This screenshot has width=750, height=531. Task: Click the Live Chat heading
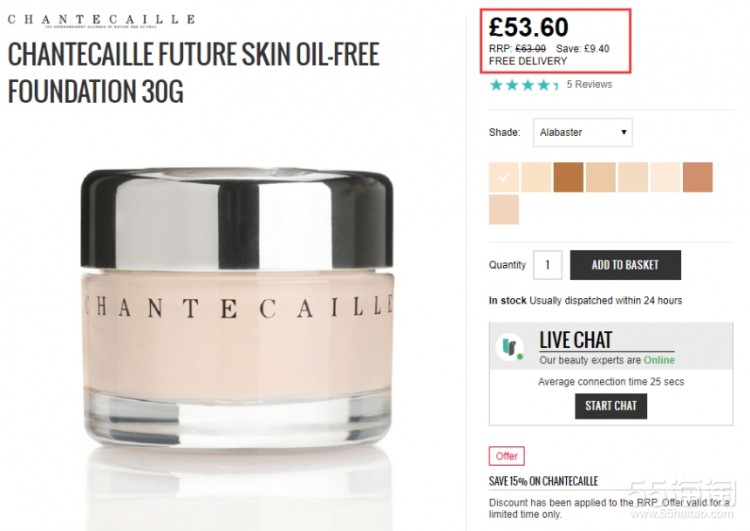click(575, 340)
